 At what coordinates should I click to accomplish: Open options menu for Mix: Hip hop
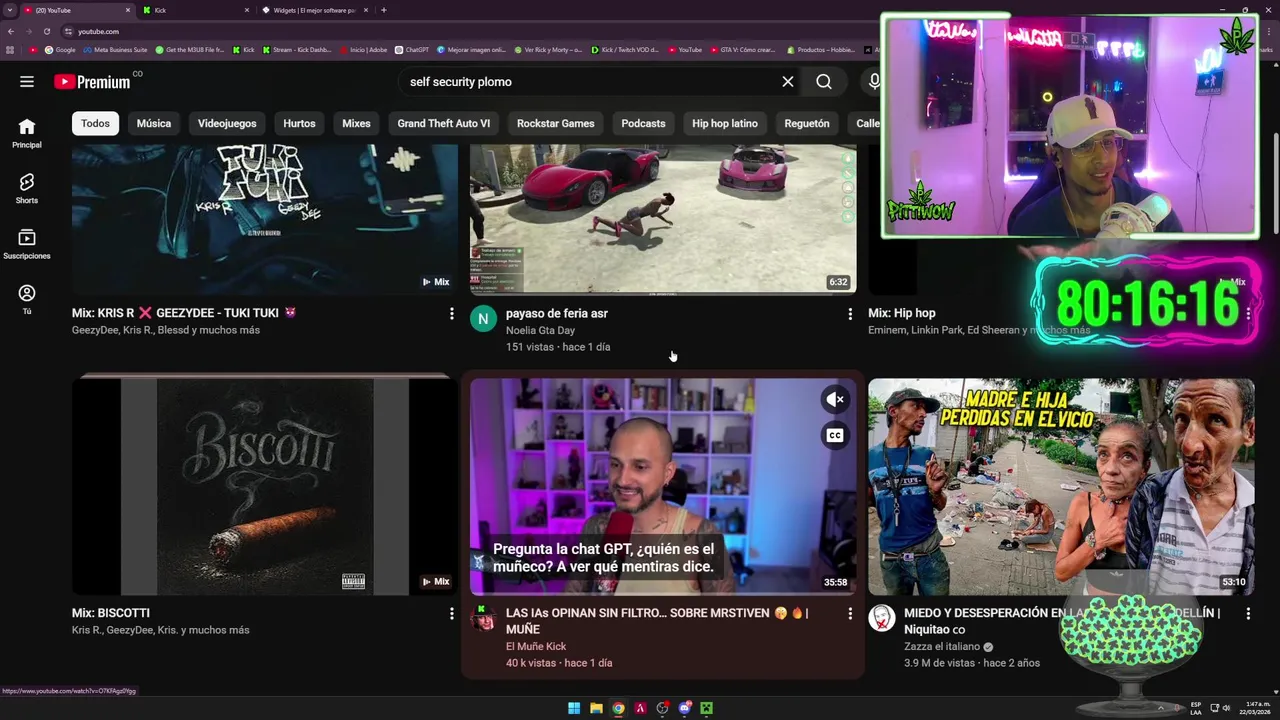[x=1248, y=314]
